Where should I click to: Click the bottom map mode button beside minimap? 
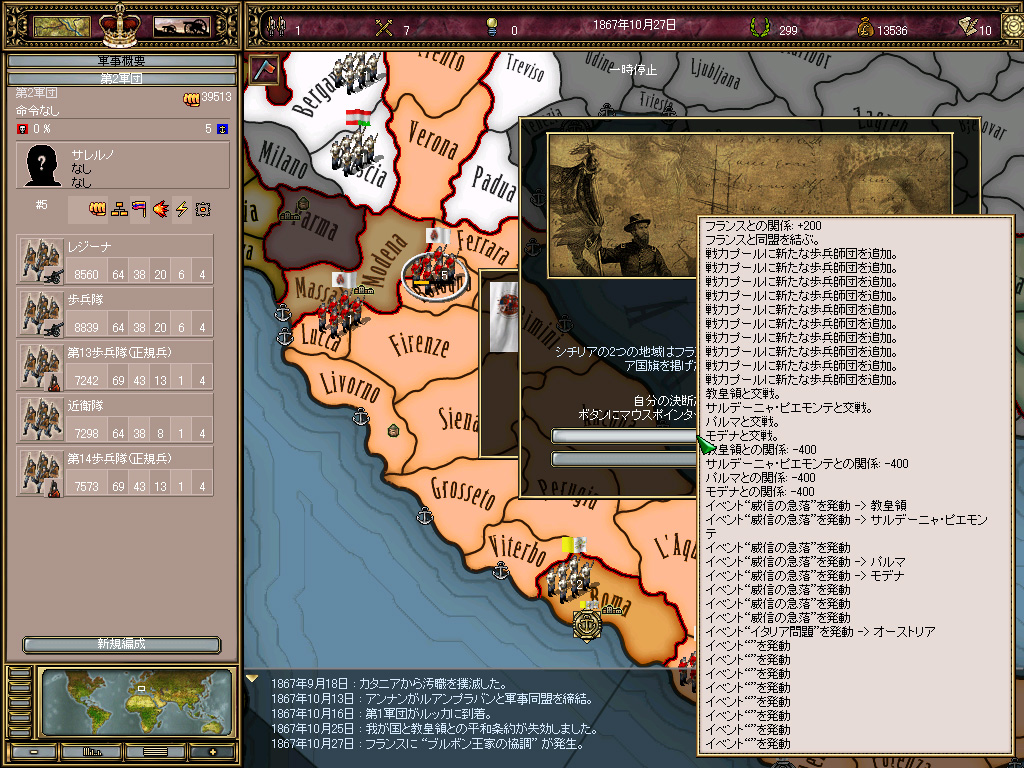20,731
